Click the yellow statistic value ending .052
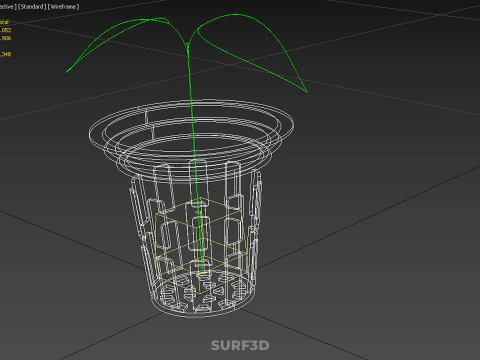Screen dimensions: 480x360 click(6, 30)
